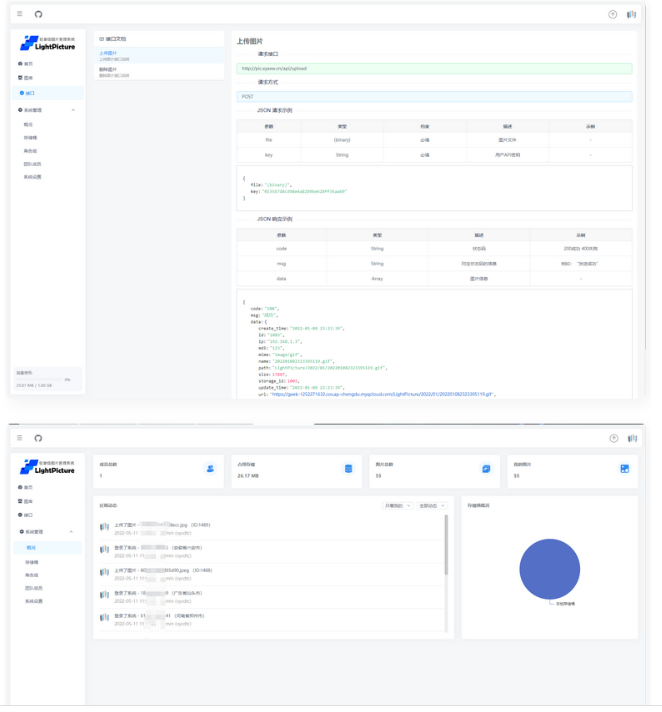Go to 团队成员 in the API docs sidebar

coord(33,163)
